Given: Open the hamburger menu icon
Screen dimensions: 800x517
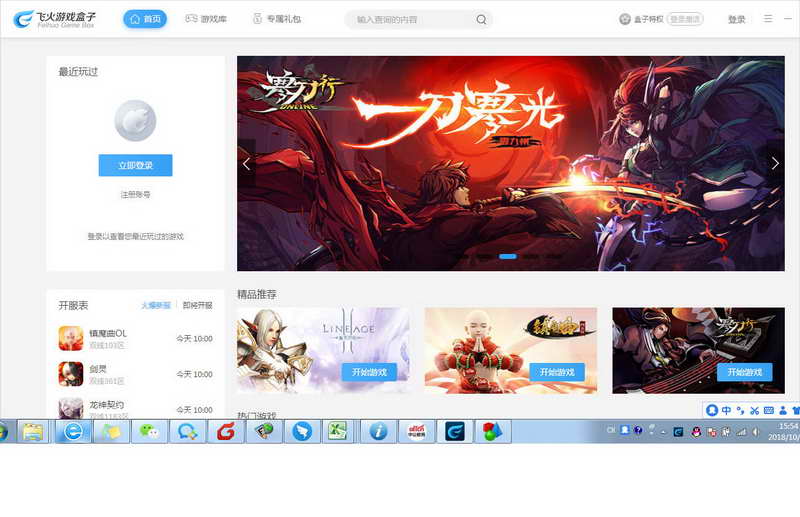Looking at the screenshot, I should tap(768, 19).
